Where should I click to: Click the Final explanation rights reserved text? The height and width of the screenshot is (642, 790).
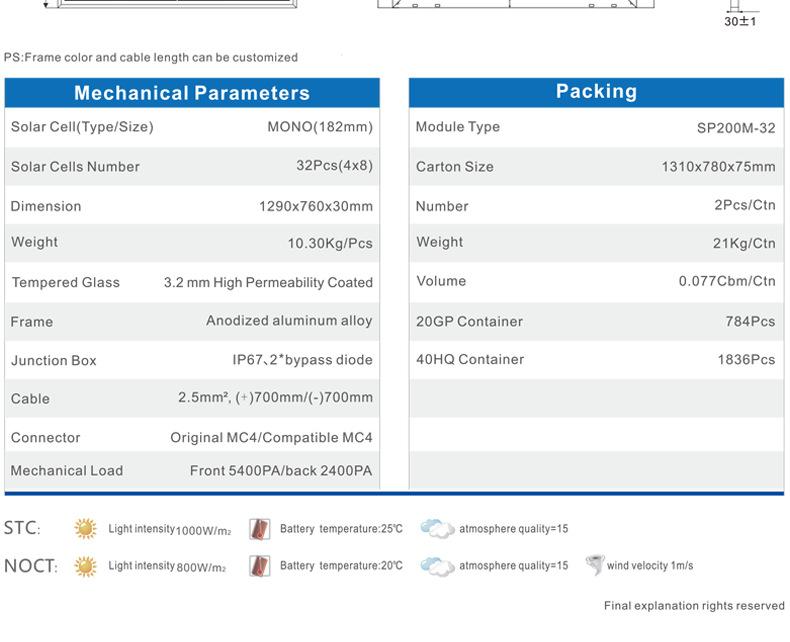point(694,606)
